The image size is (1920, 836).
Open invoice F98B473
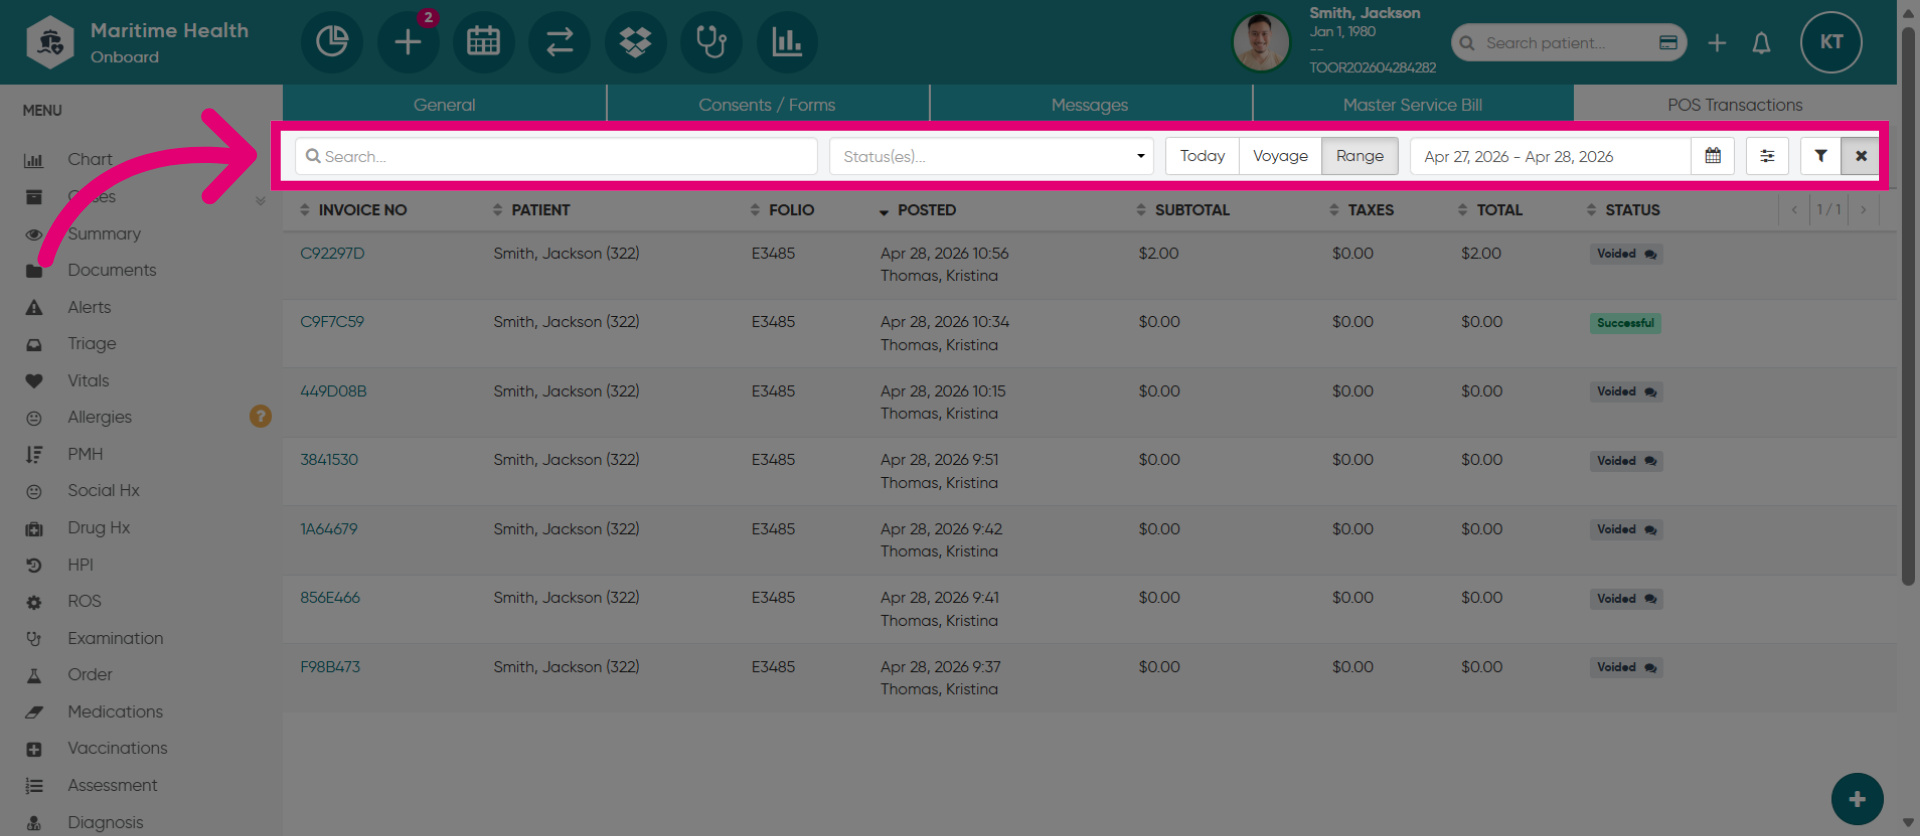[330, 667]
